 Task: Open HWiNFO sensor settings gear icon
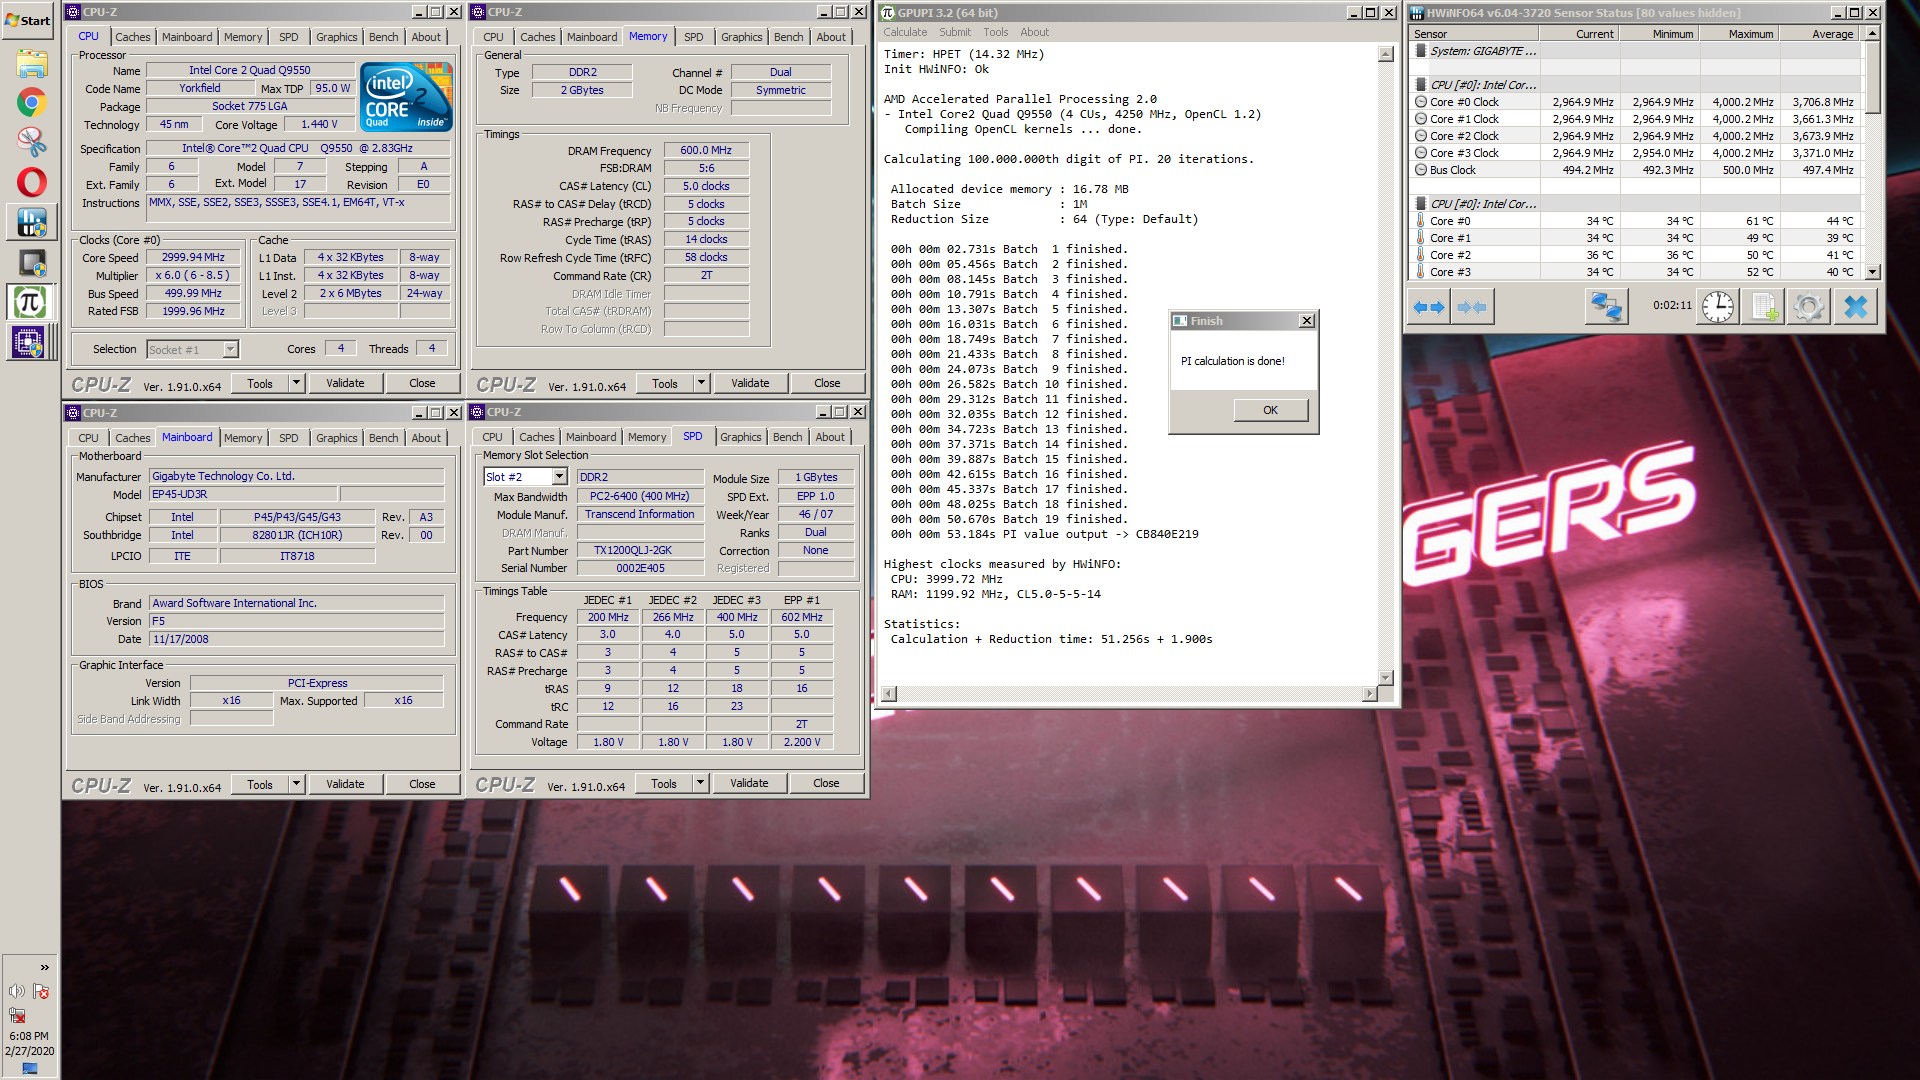[1808, 307]
